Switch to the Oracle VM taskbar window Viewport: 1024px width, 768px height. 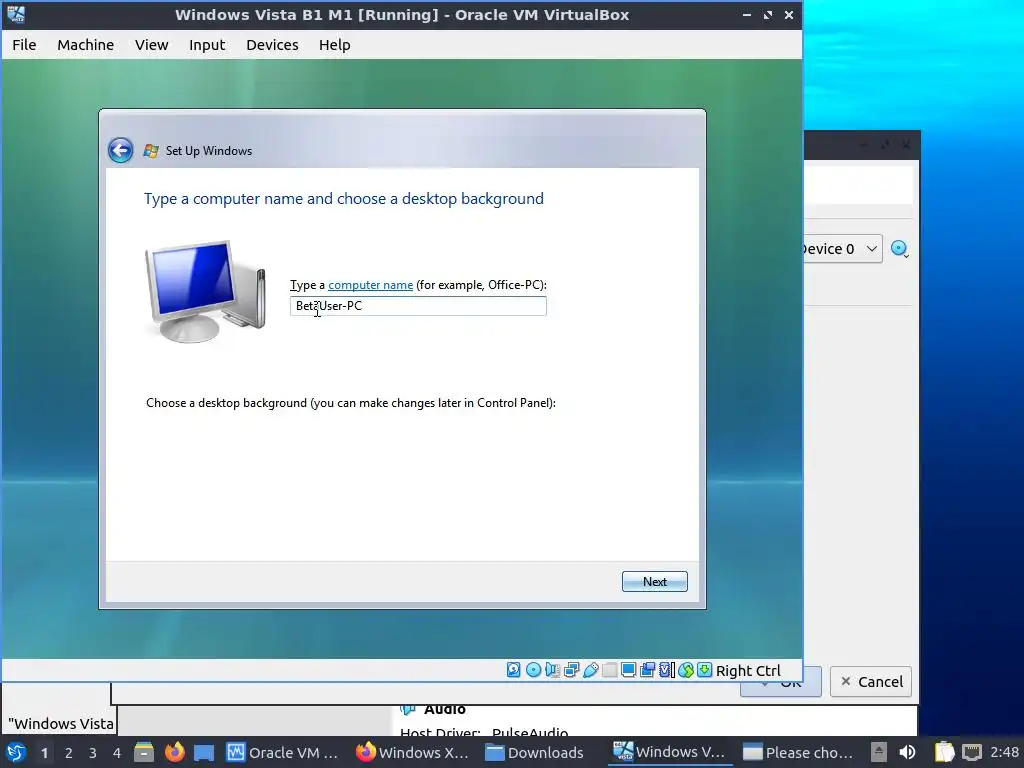point(283,752)
